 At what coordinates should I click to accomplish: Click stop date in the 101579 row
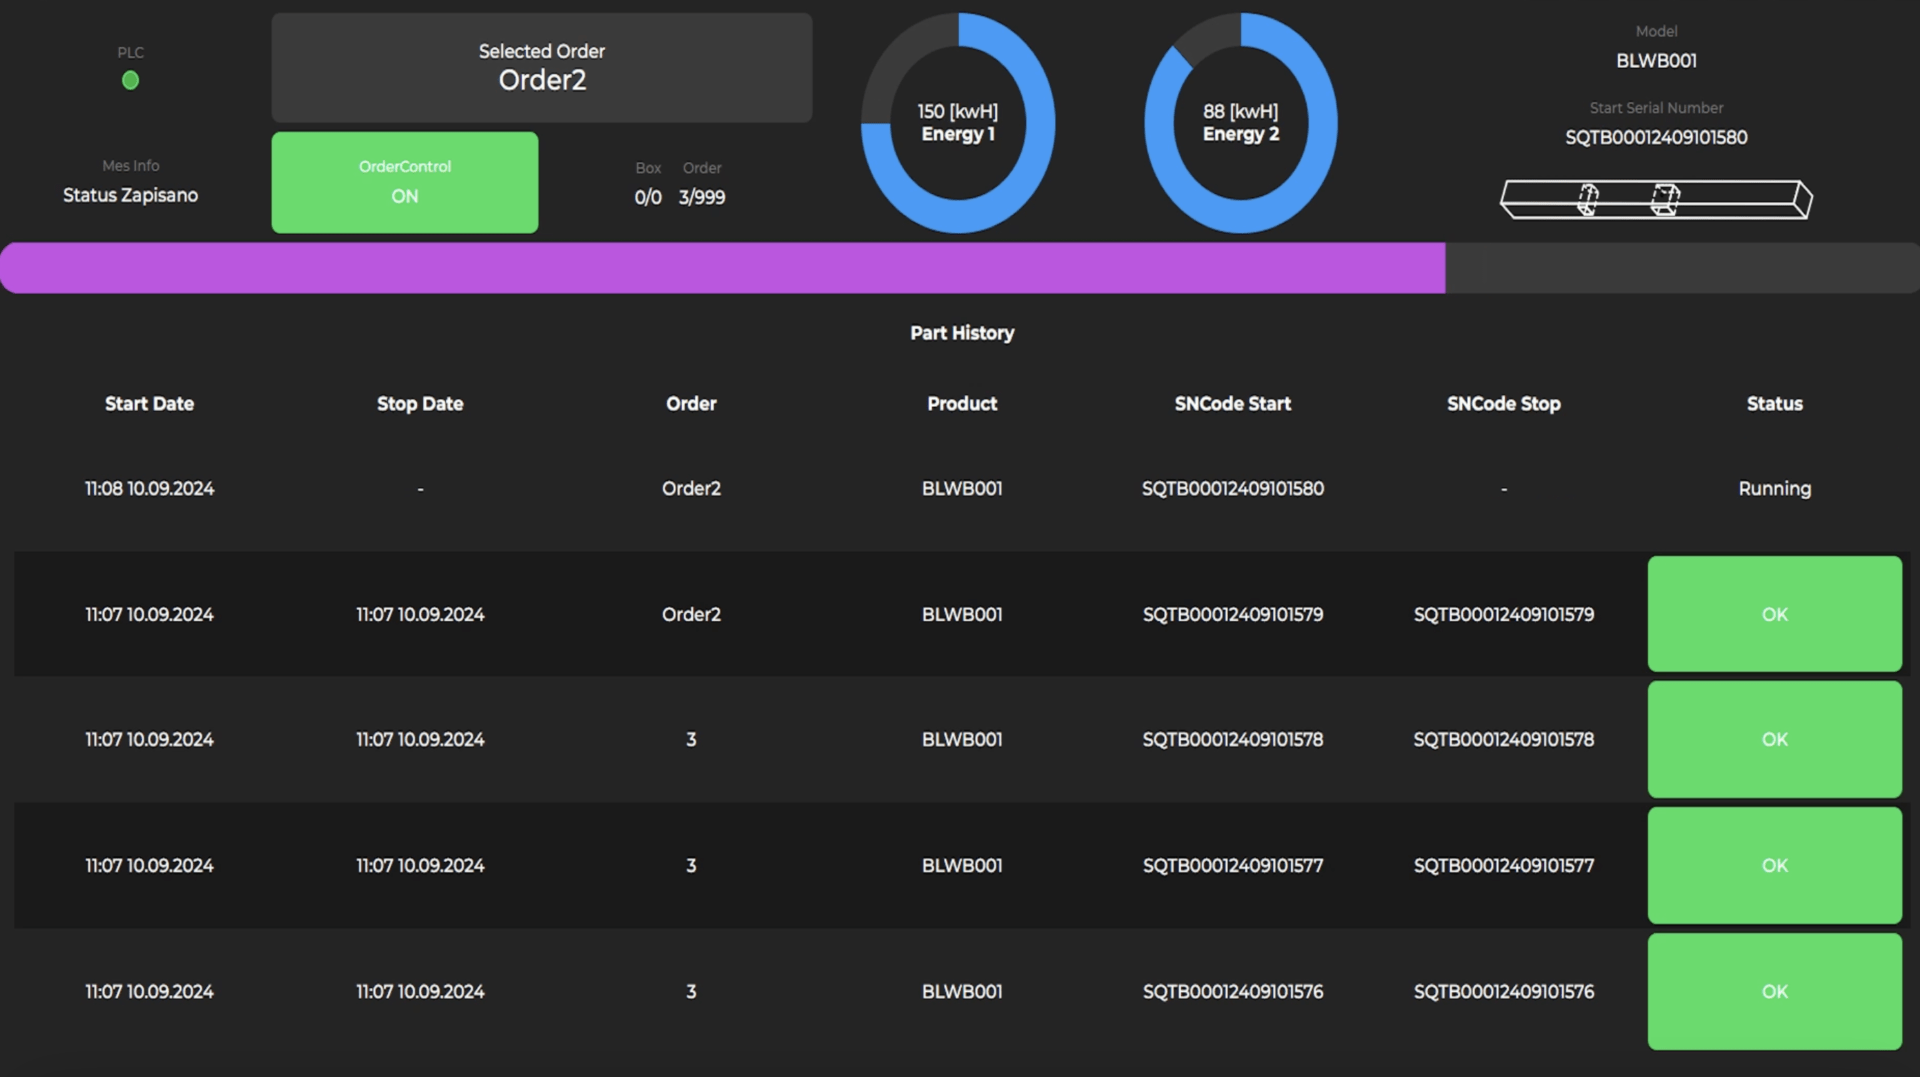coord(420,614)
